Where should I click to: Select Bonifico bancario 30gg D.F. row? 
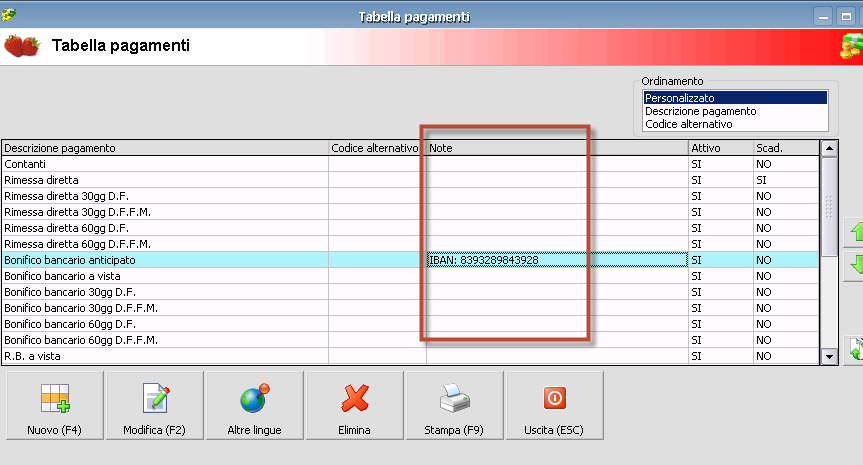coord(410,292)
